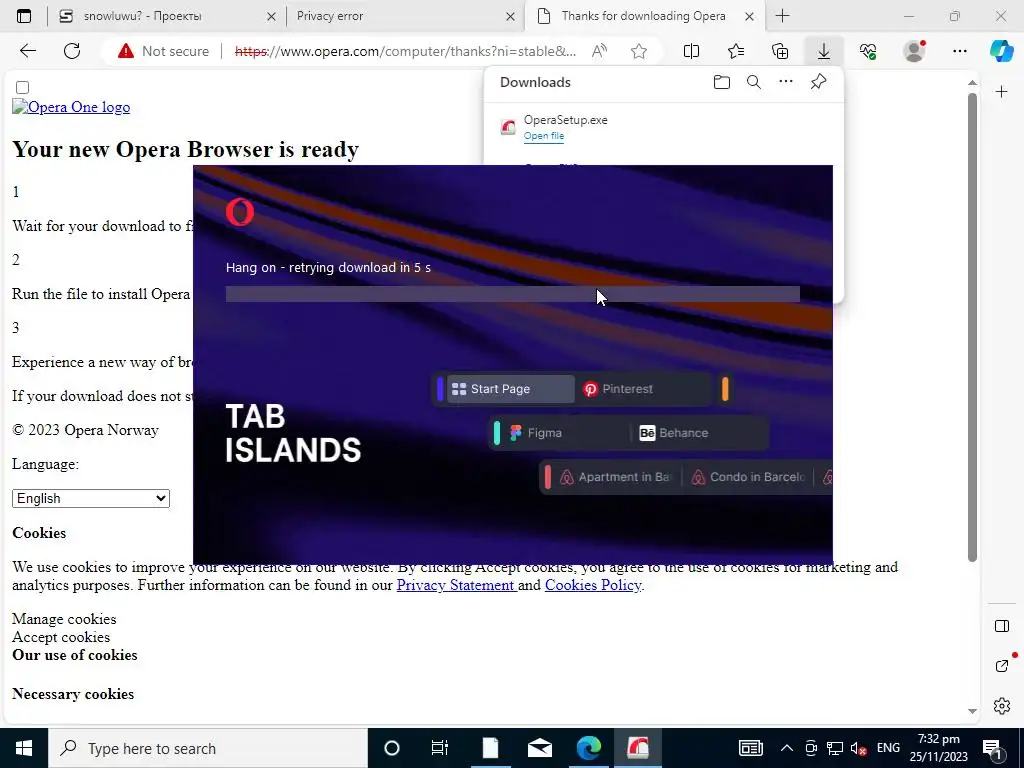Click the address bar URL field
1024x768 pixels.
click(x=405, y=51)
